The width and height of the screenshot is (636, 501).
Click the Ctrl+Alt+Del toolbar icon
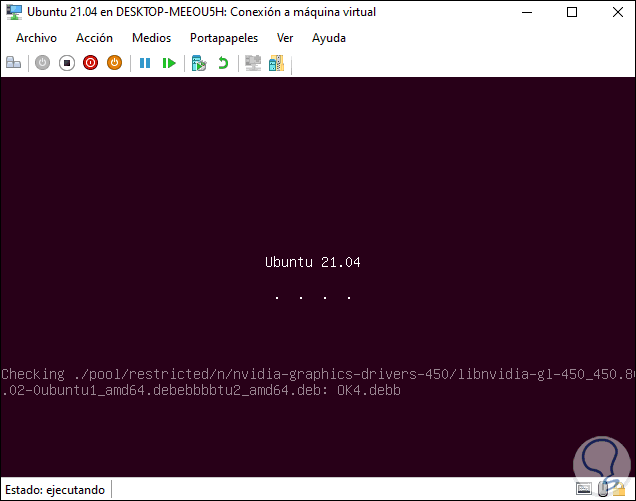(13, 63)
